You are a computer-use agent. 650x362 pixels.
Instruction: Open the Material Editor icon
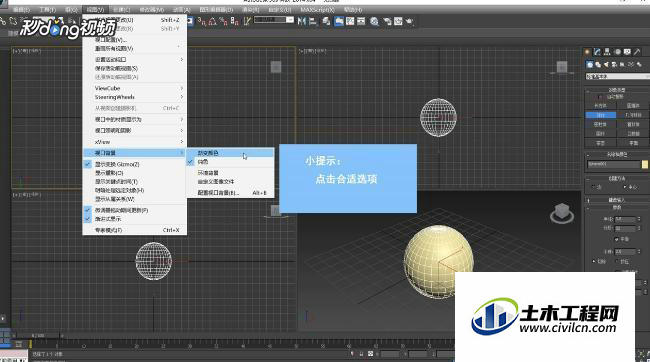[374, 21]
